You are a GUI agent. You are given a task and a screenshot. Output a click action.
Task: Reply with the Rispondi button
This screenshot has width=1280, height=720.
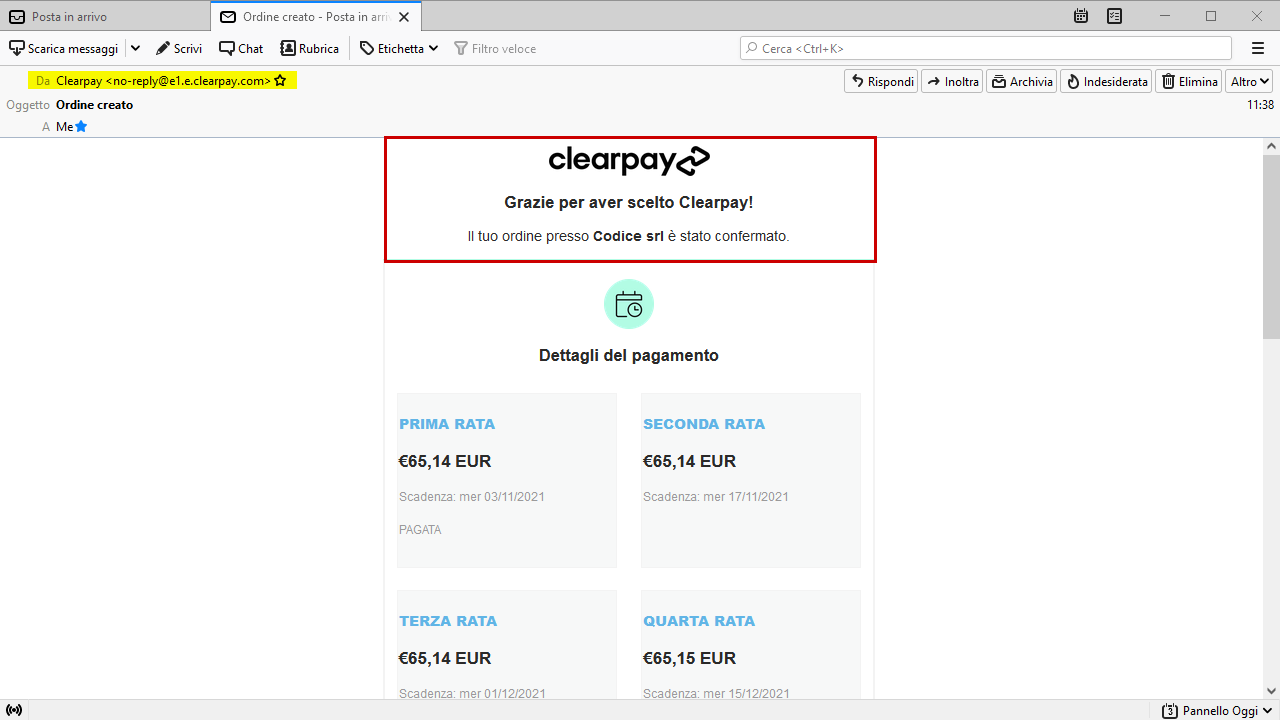(x=881, y=82)
